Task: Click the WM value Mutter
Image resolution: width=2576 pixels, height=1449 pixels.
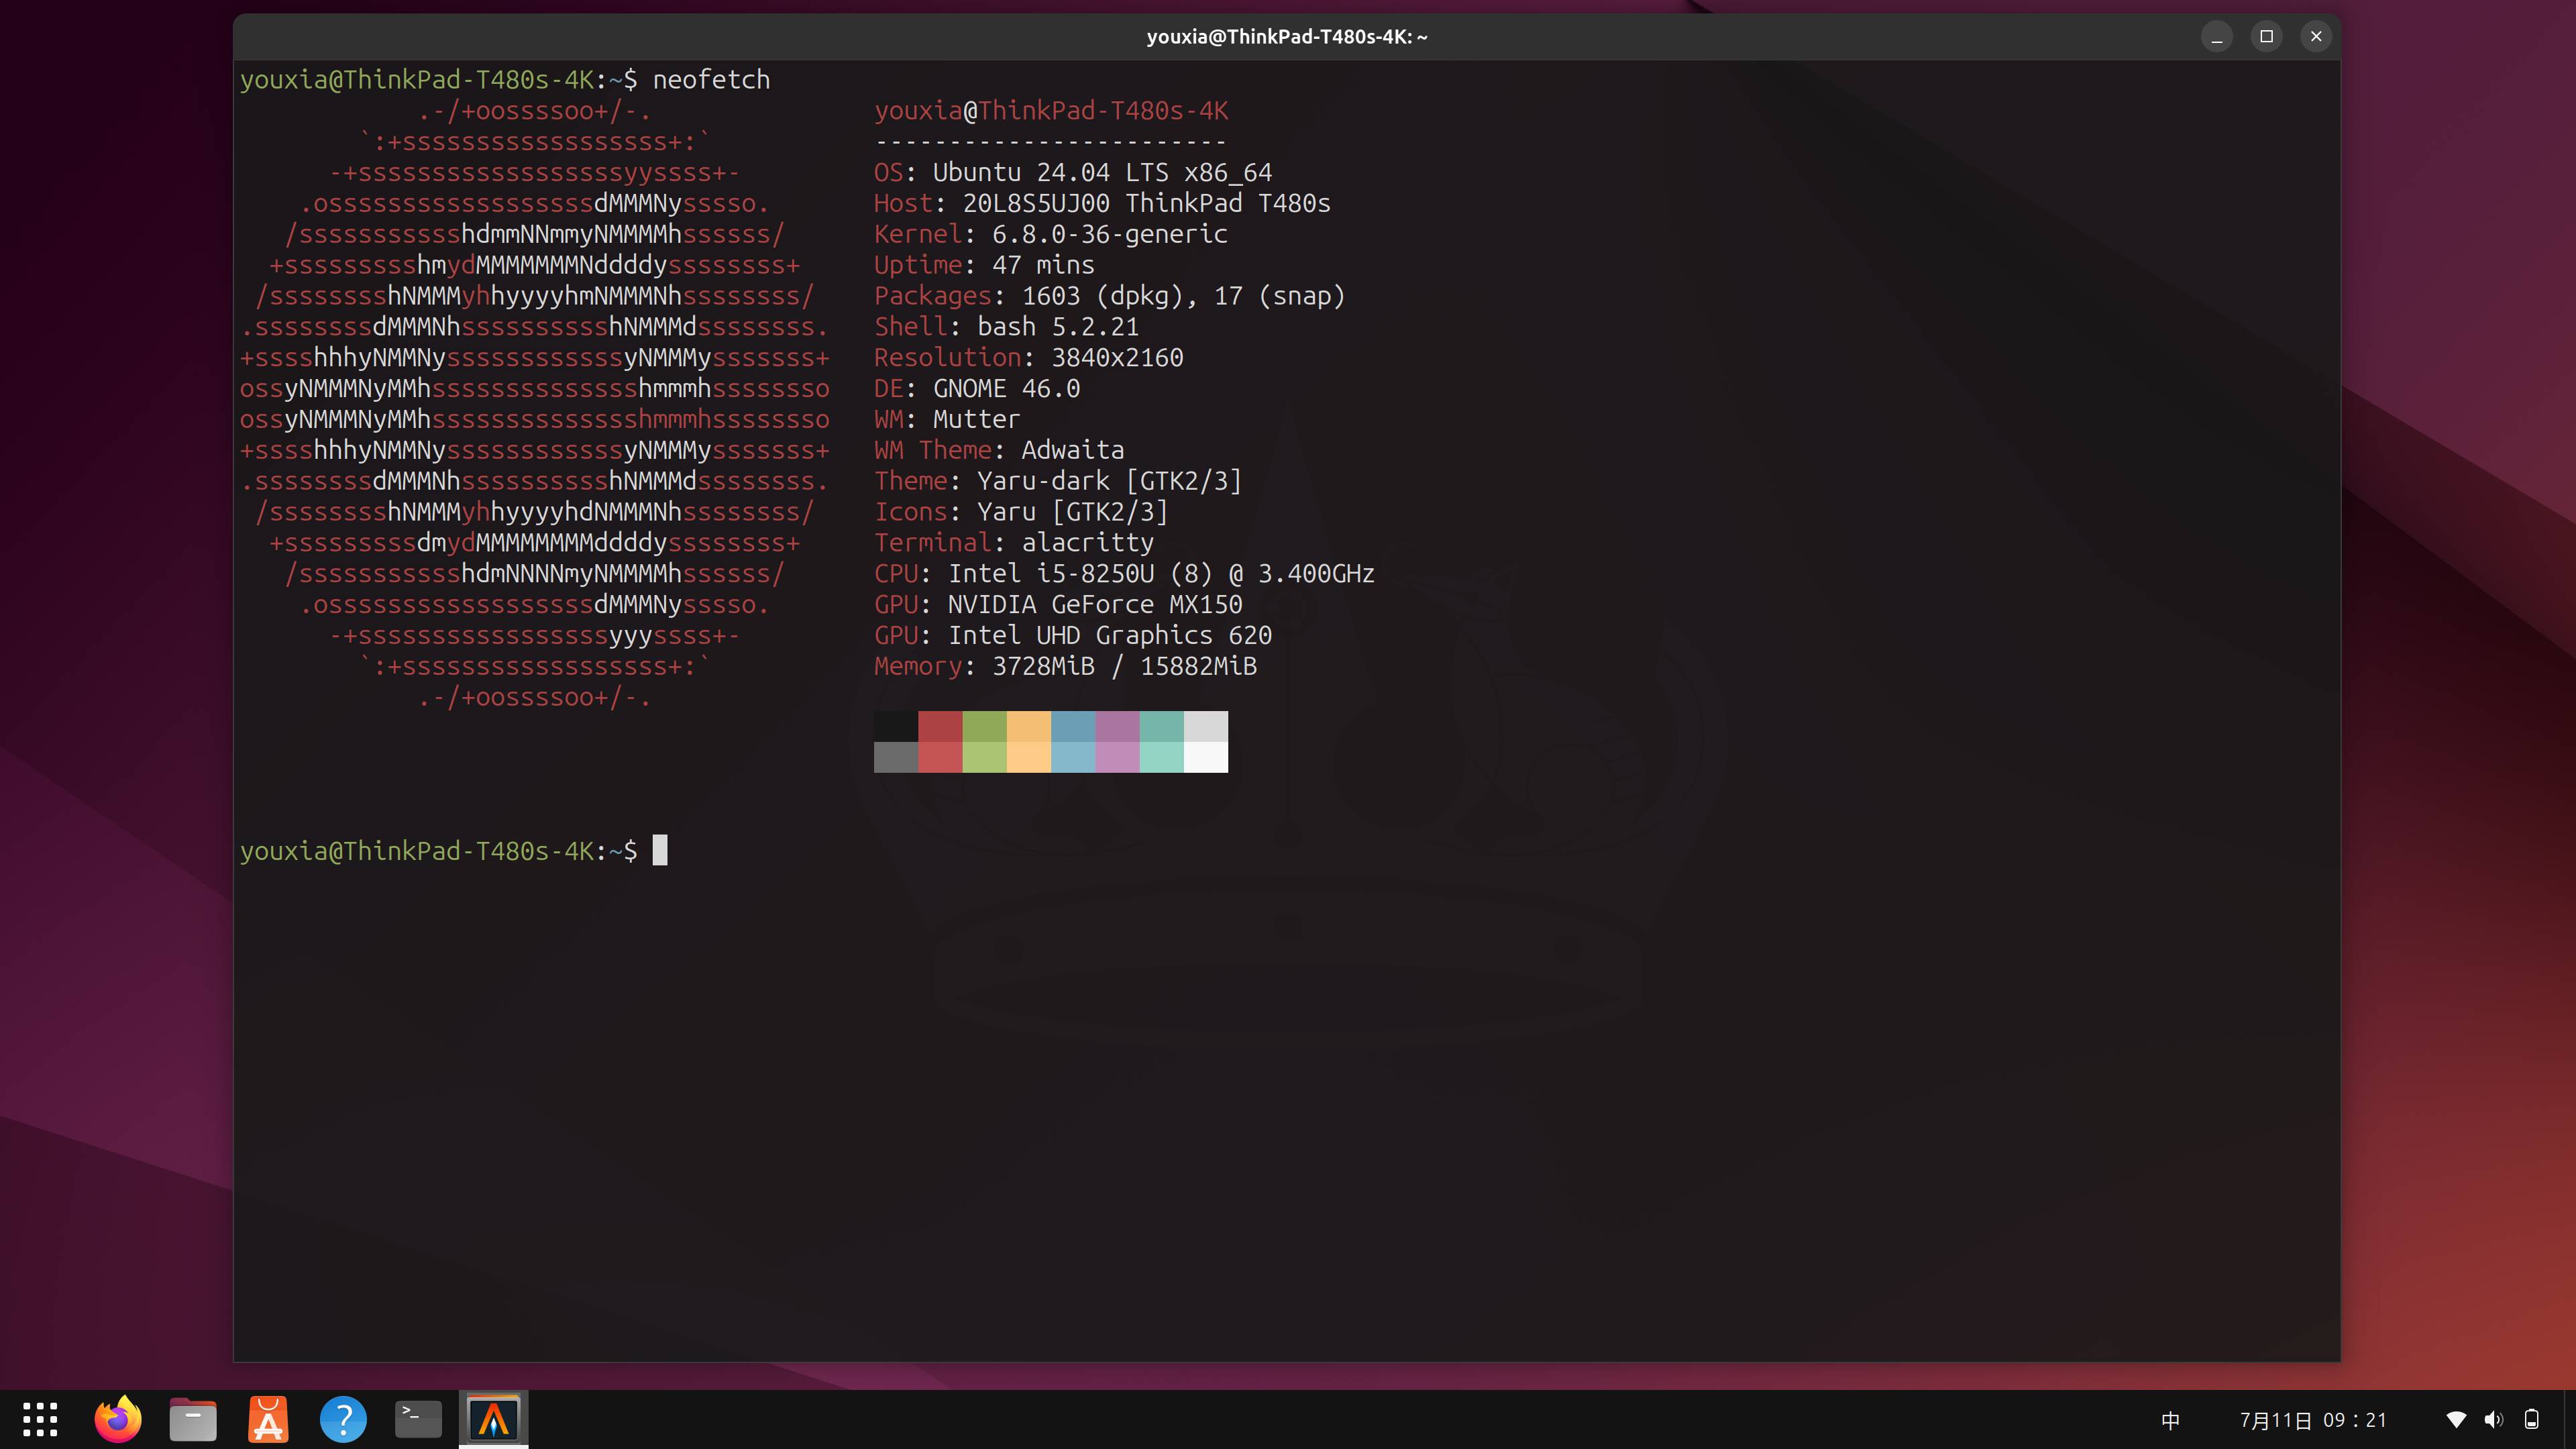Action: tap(976, 419)
